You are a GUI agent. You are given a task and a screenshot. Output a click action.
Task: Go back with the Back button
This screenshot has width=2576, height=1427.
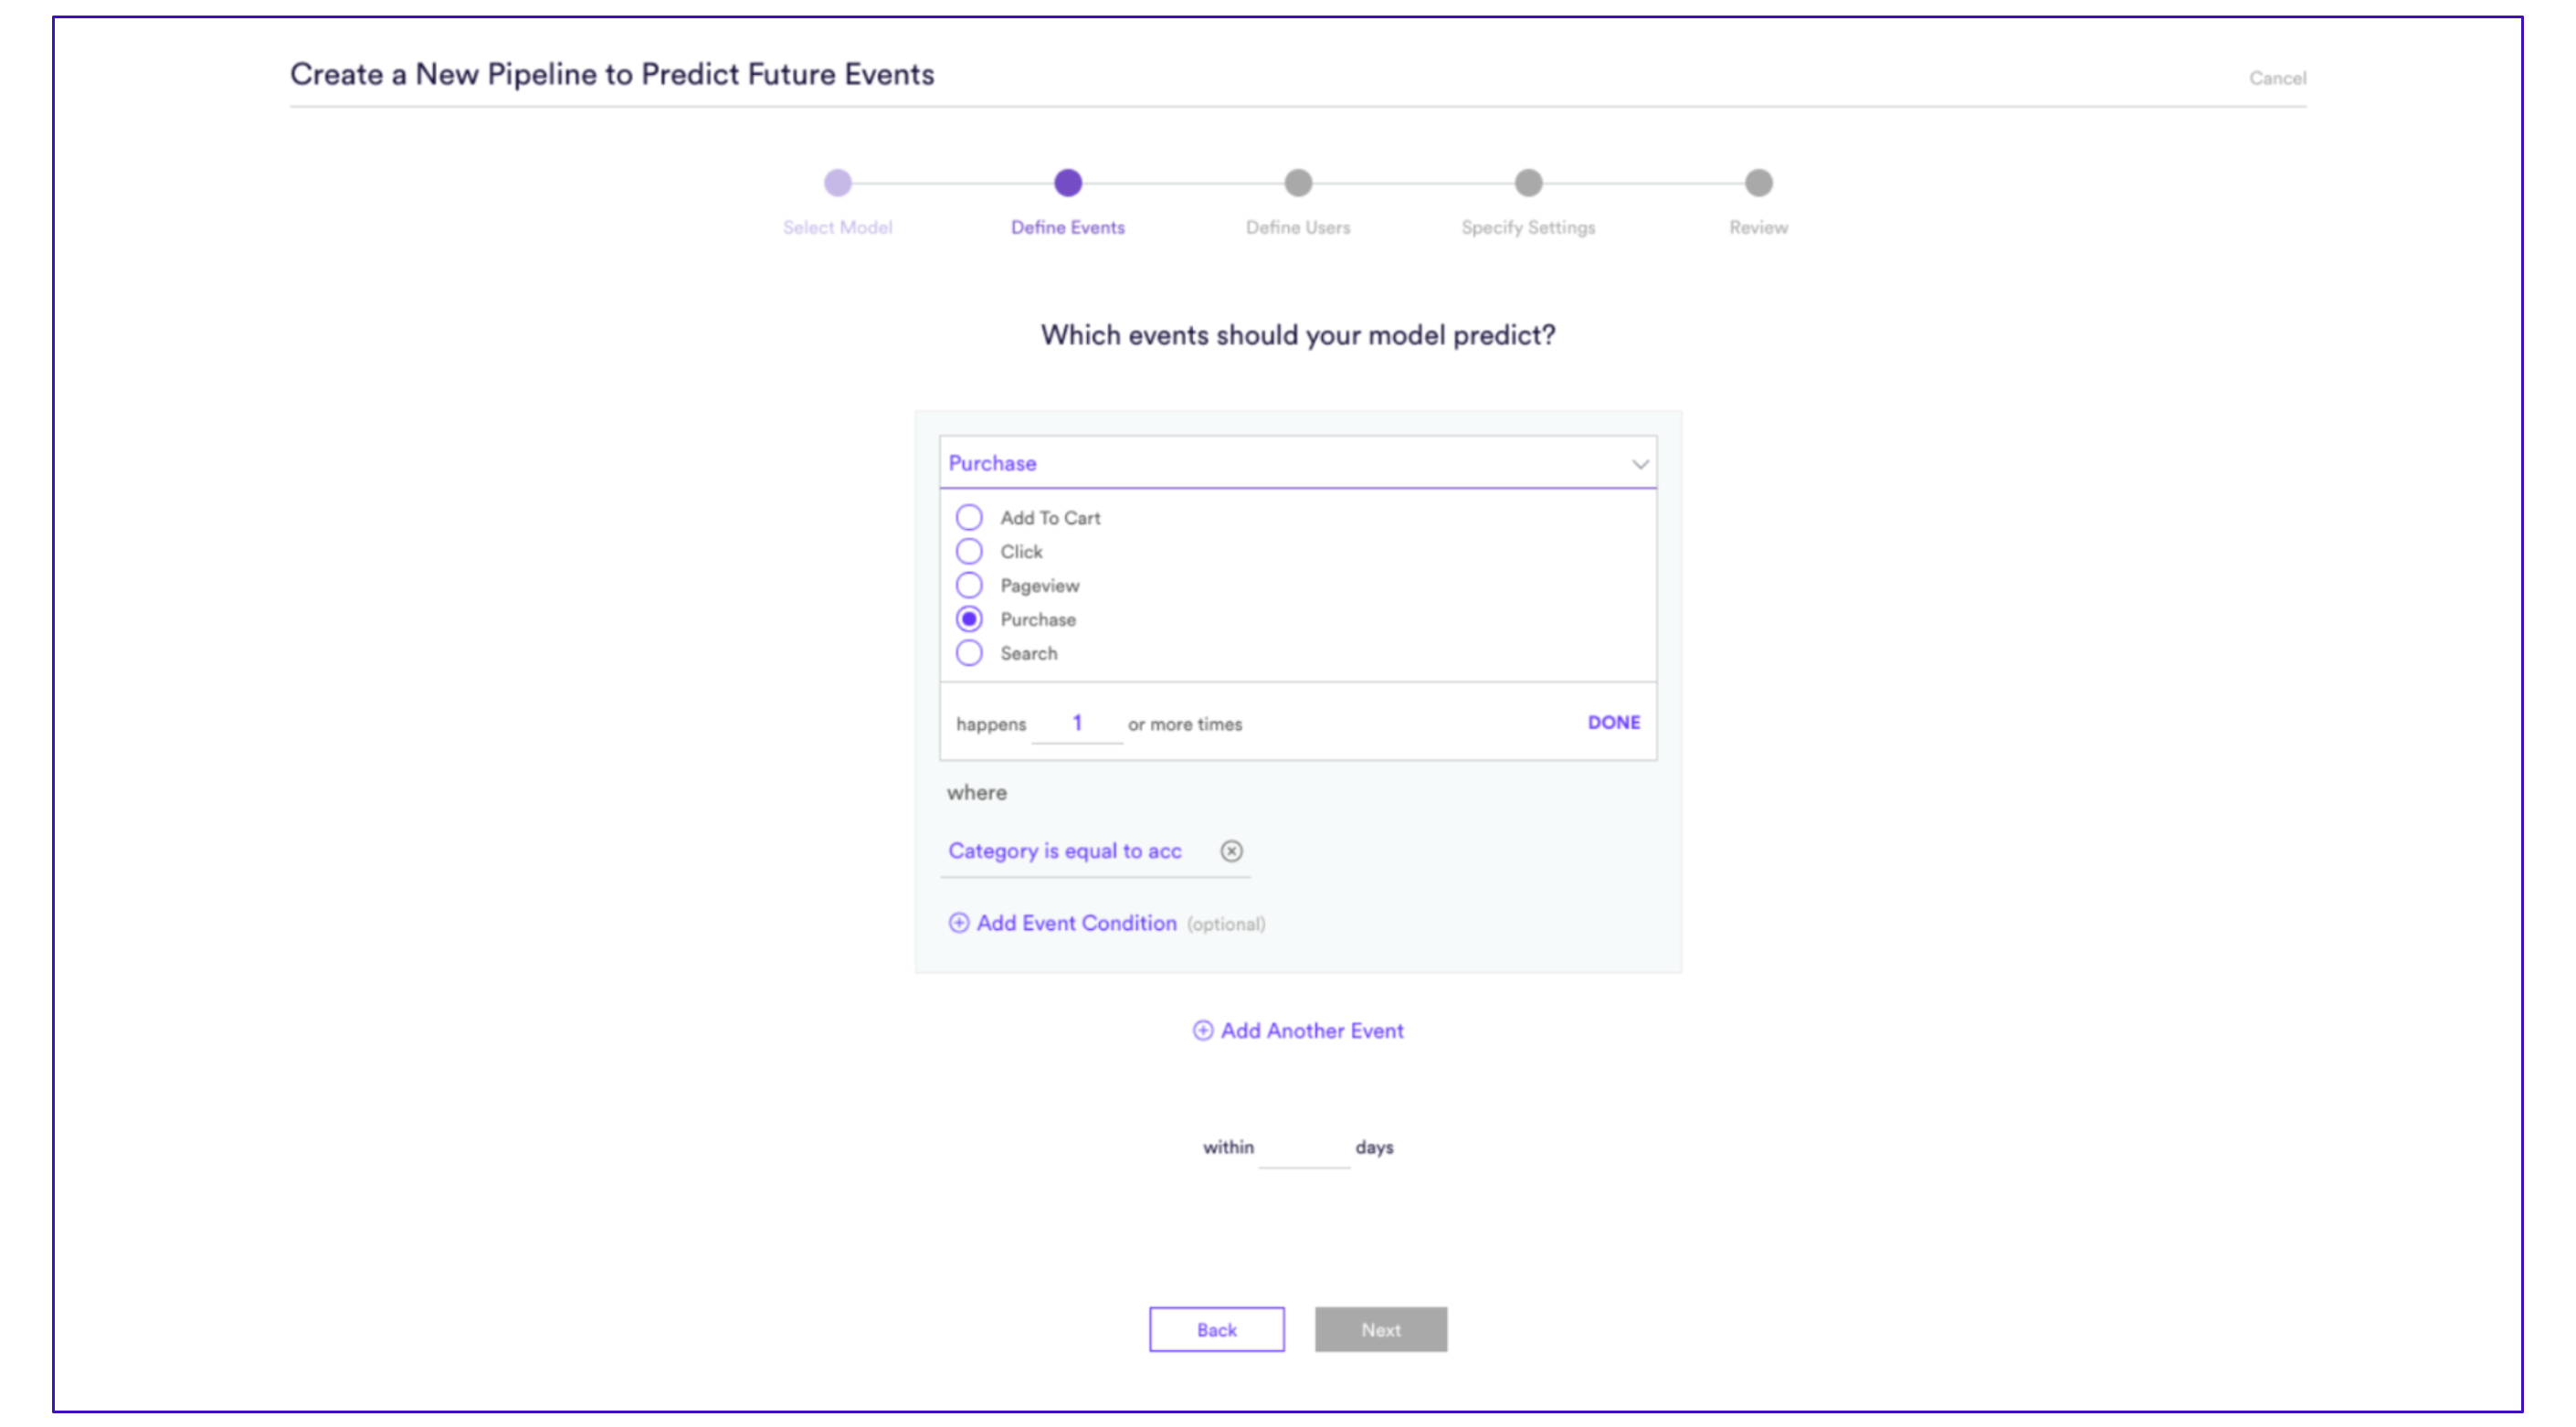pos(1217,1330)
